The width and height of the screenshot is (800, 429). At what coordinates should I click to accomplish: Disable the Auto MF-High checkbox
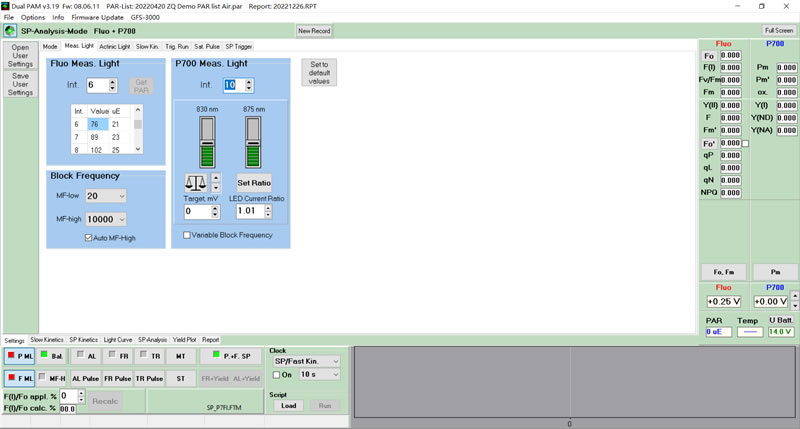coord(89,238)
